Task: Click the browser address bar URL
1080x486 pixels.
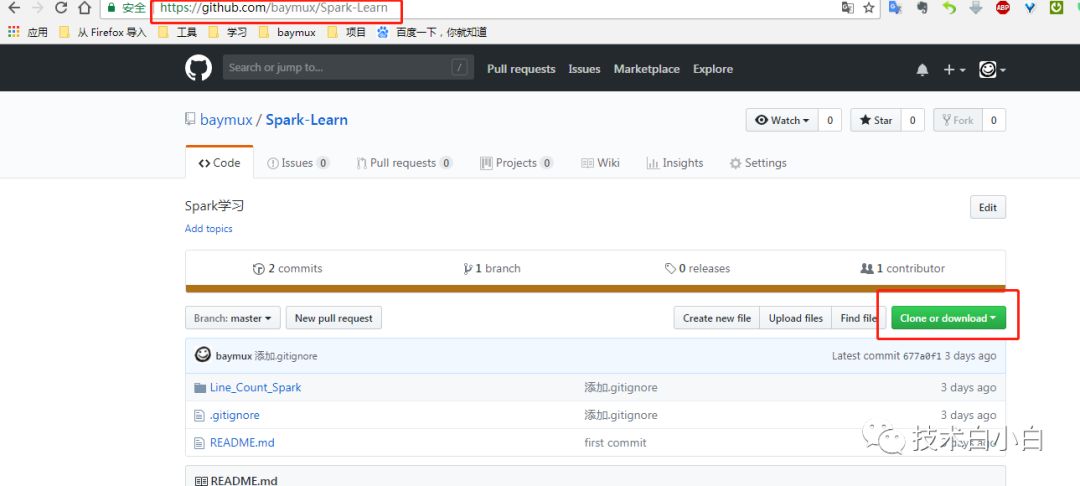Action: (x=274, y=8)
